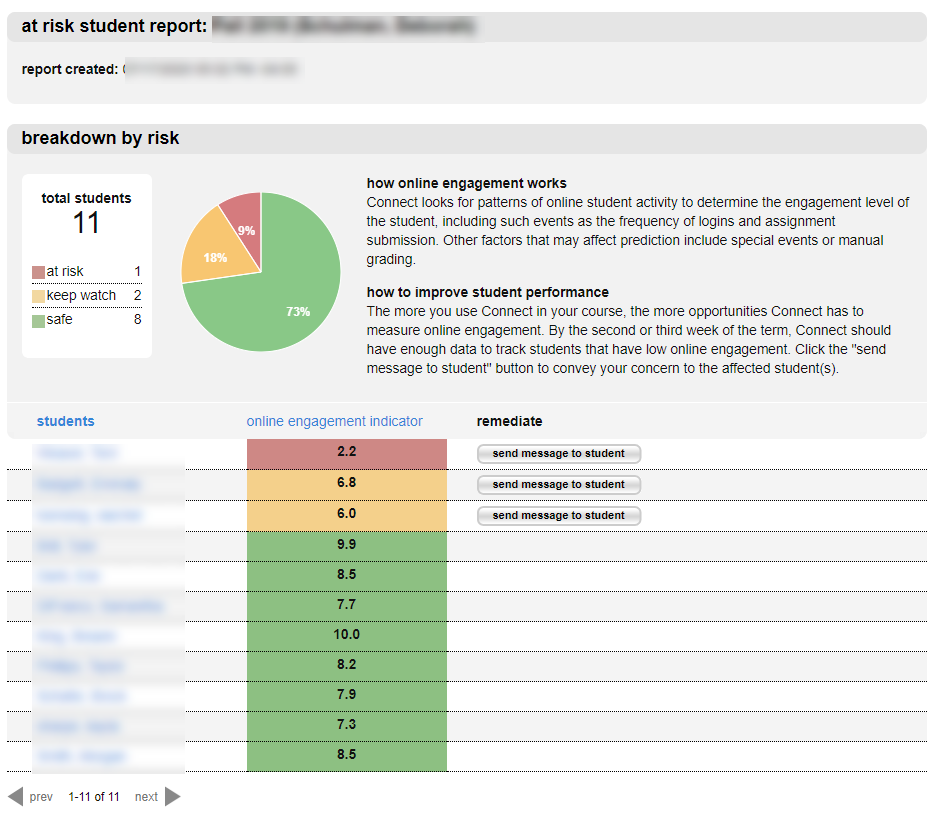Send message to student scoring 6.0
The height and width of the screenshot is (814, 932).
tap(558, 516)
